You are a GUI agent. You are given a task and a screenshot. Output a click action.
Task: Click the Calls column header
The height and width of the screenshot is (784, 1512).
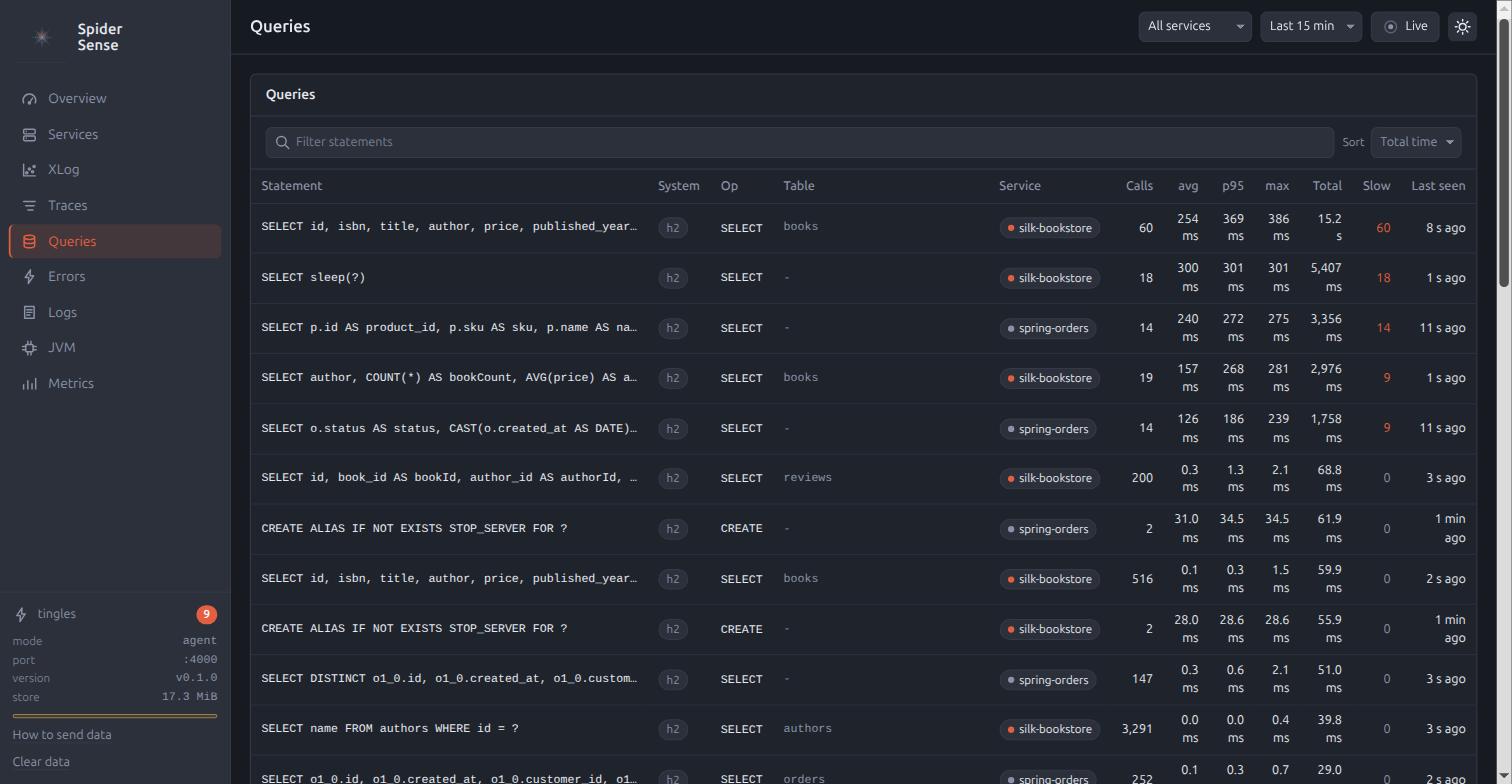pos(1139,186)
